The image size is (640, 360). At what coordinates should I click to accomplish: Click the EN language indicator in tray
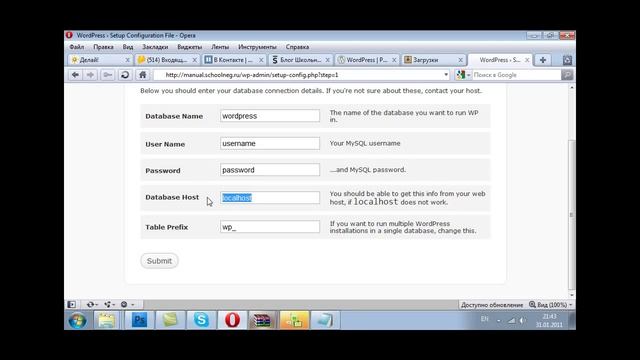(484, 319)
